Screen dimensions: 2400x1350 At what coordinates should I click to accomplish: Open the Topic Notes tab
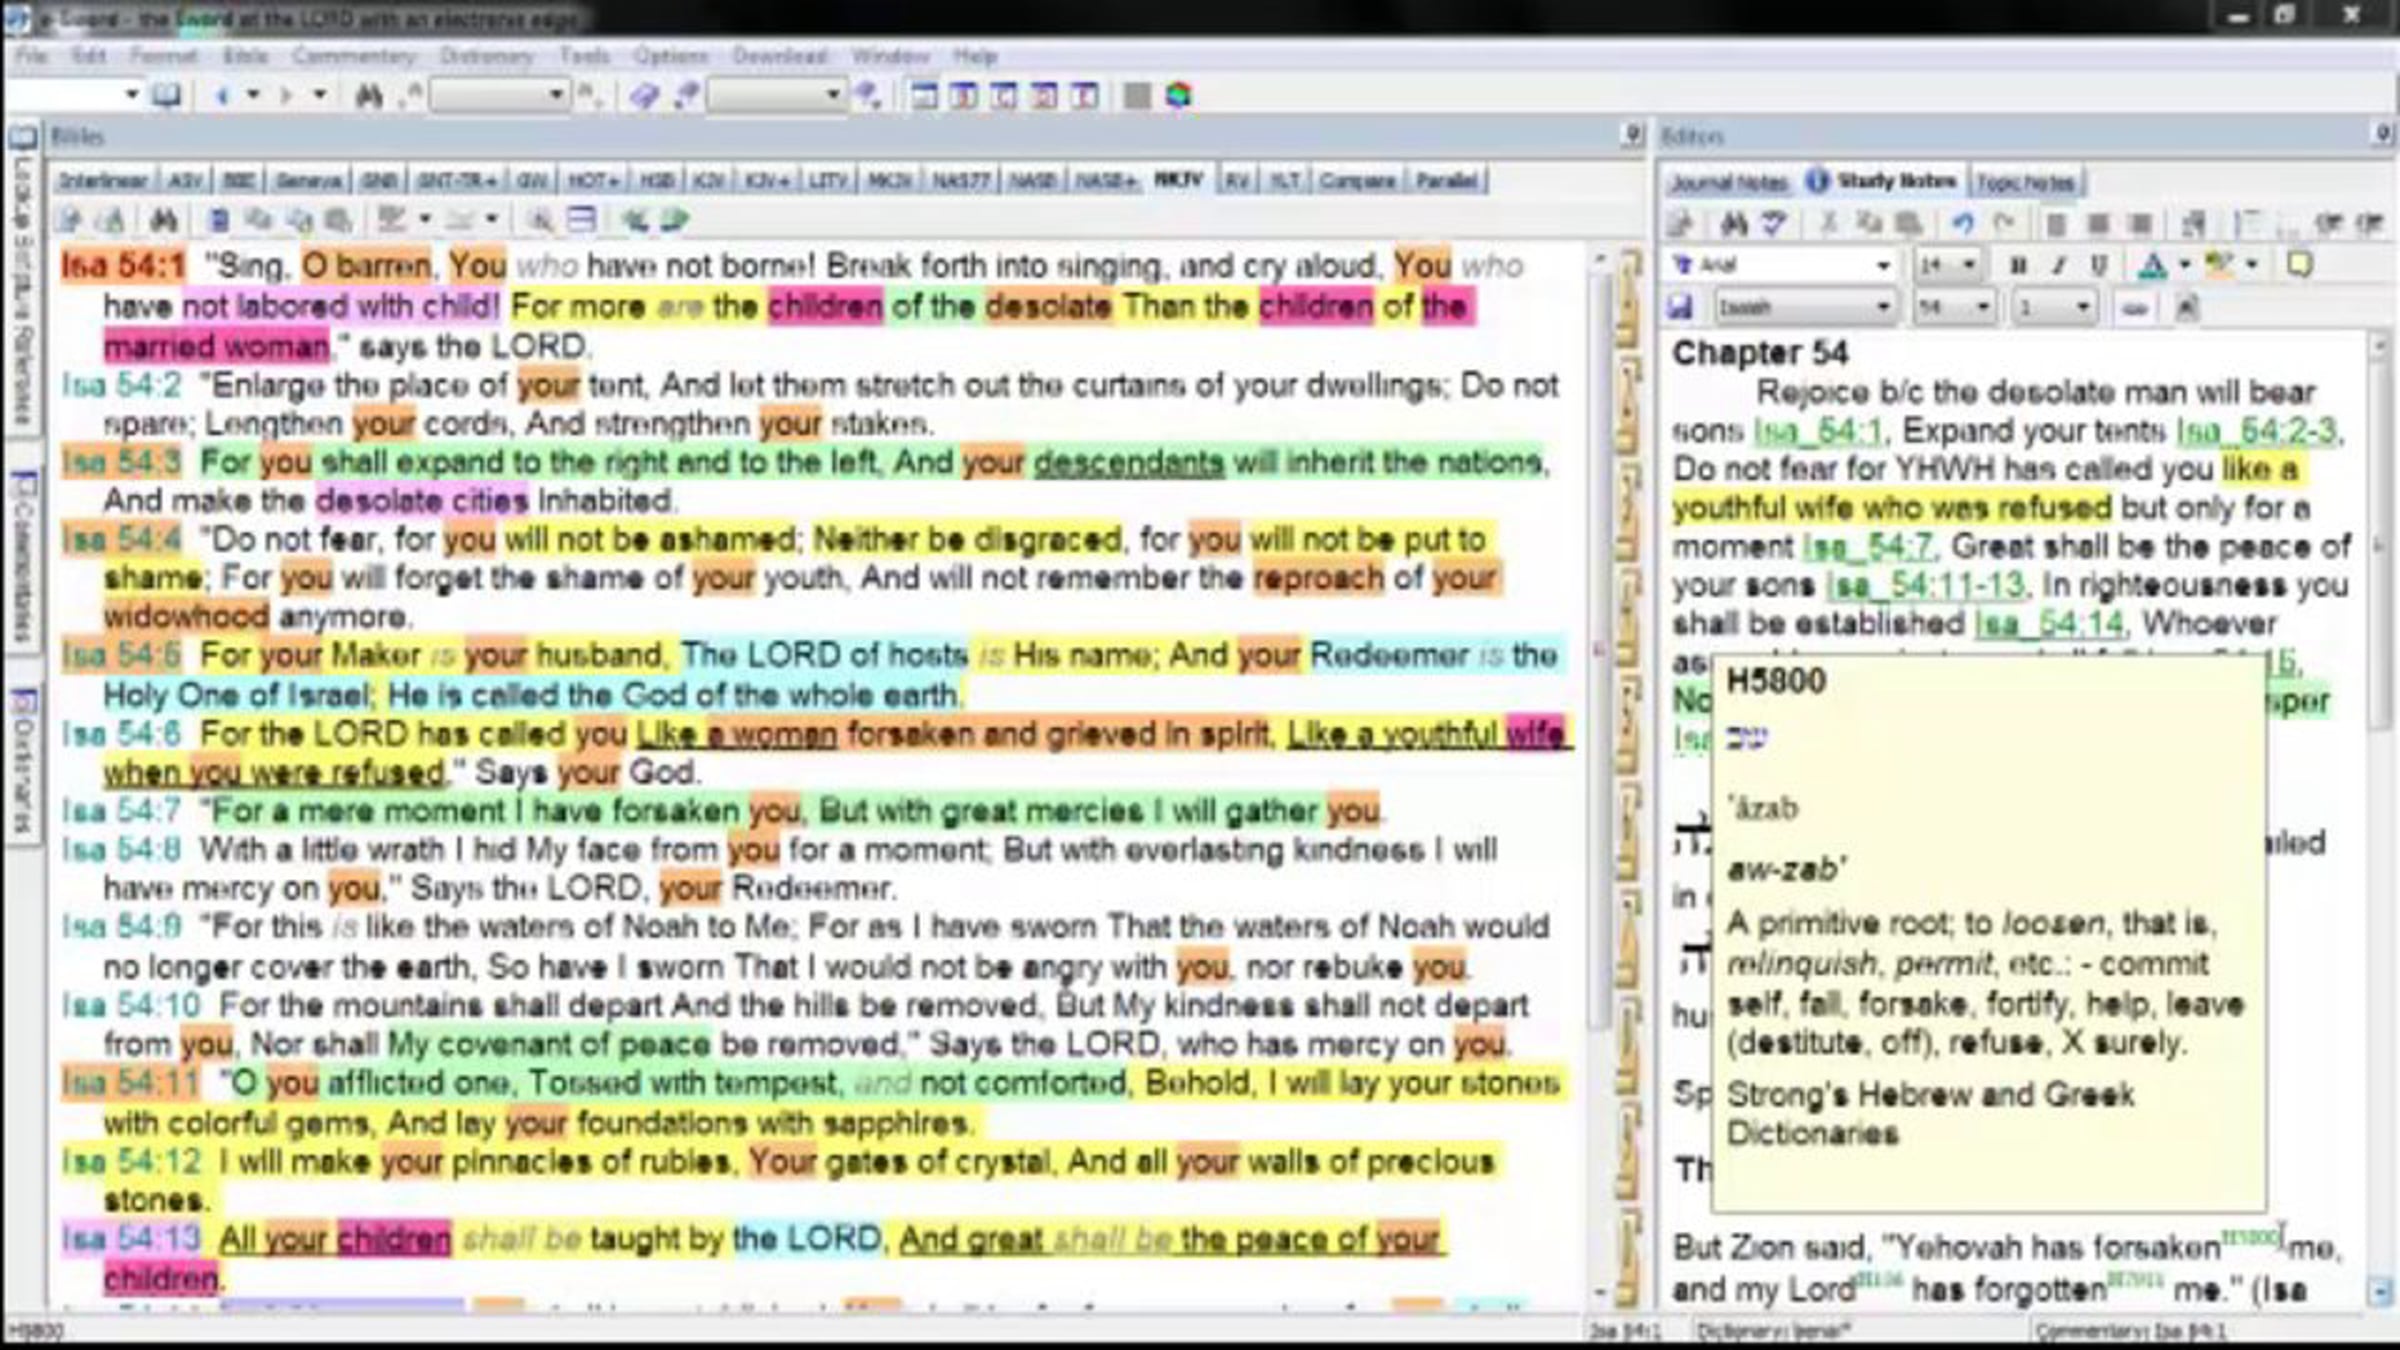(x=2026, y=183)
